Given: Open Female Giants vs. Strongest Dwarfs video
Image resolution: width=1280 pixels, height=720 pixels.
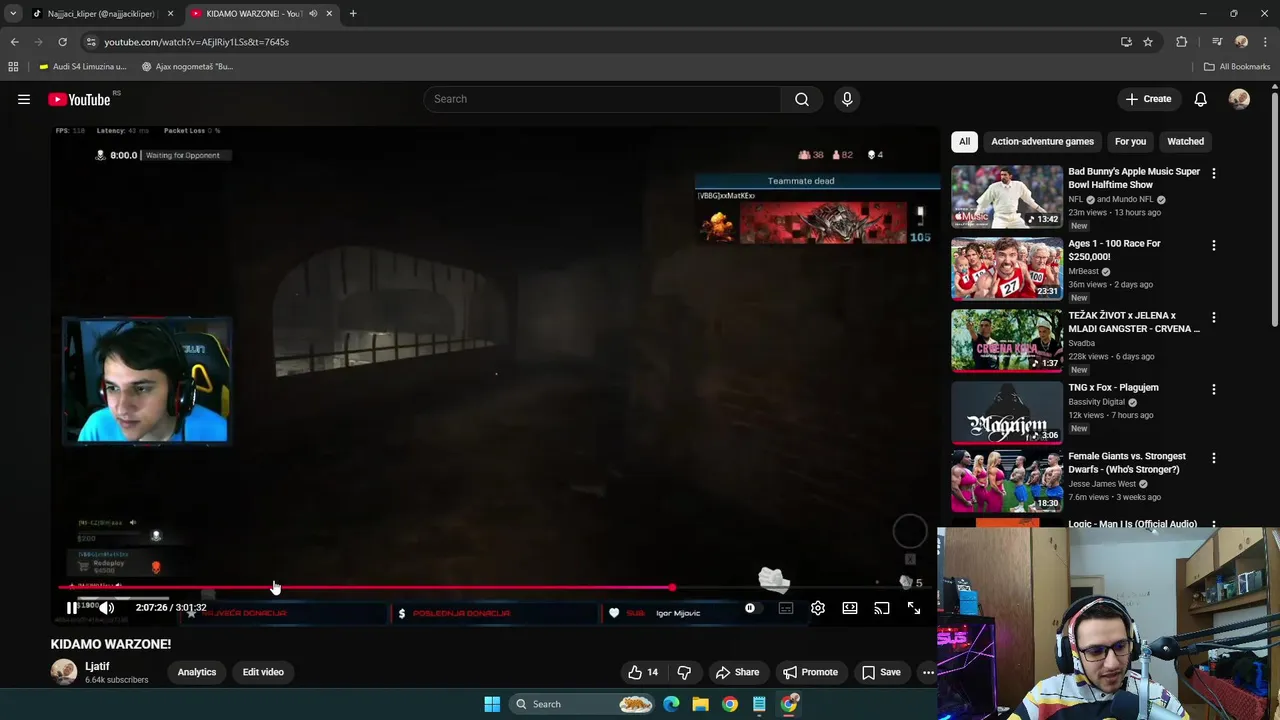Looking at the screenshot, I should [x=1126, y=462].
